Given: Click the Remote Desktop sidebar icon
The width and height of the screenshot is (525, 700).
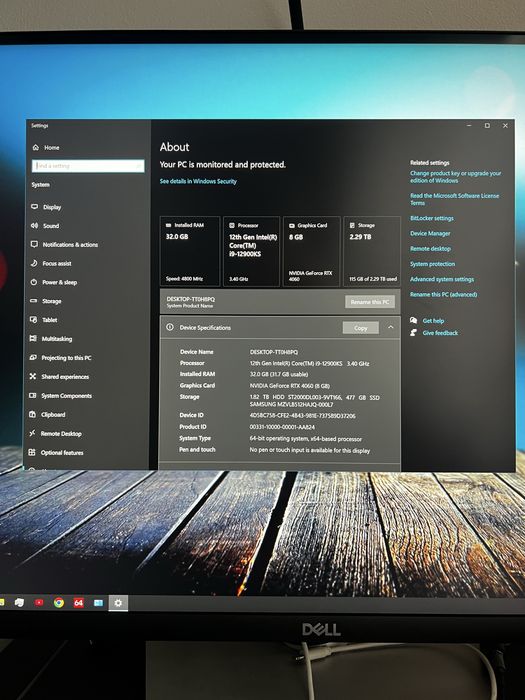Looking at the screenshot, I should (x=32, y=433).
